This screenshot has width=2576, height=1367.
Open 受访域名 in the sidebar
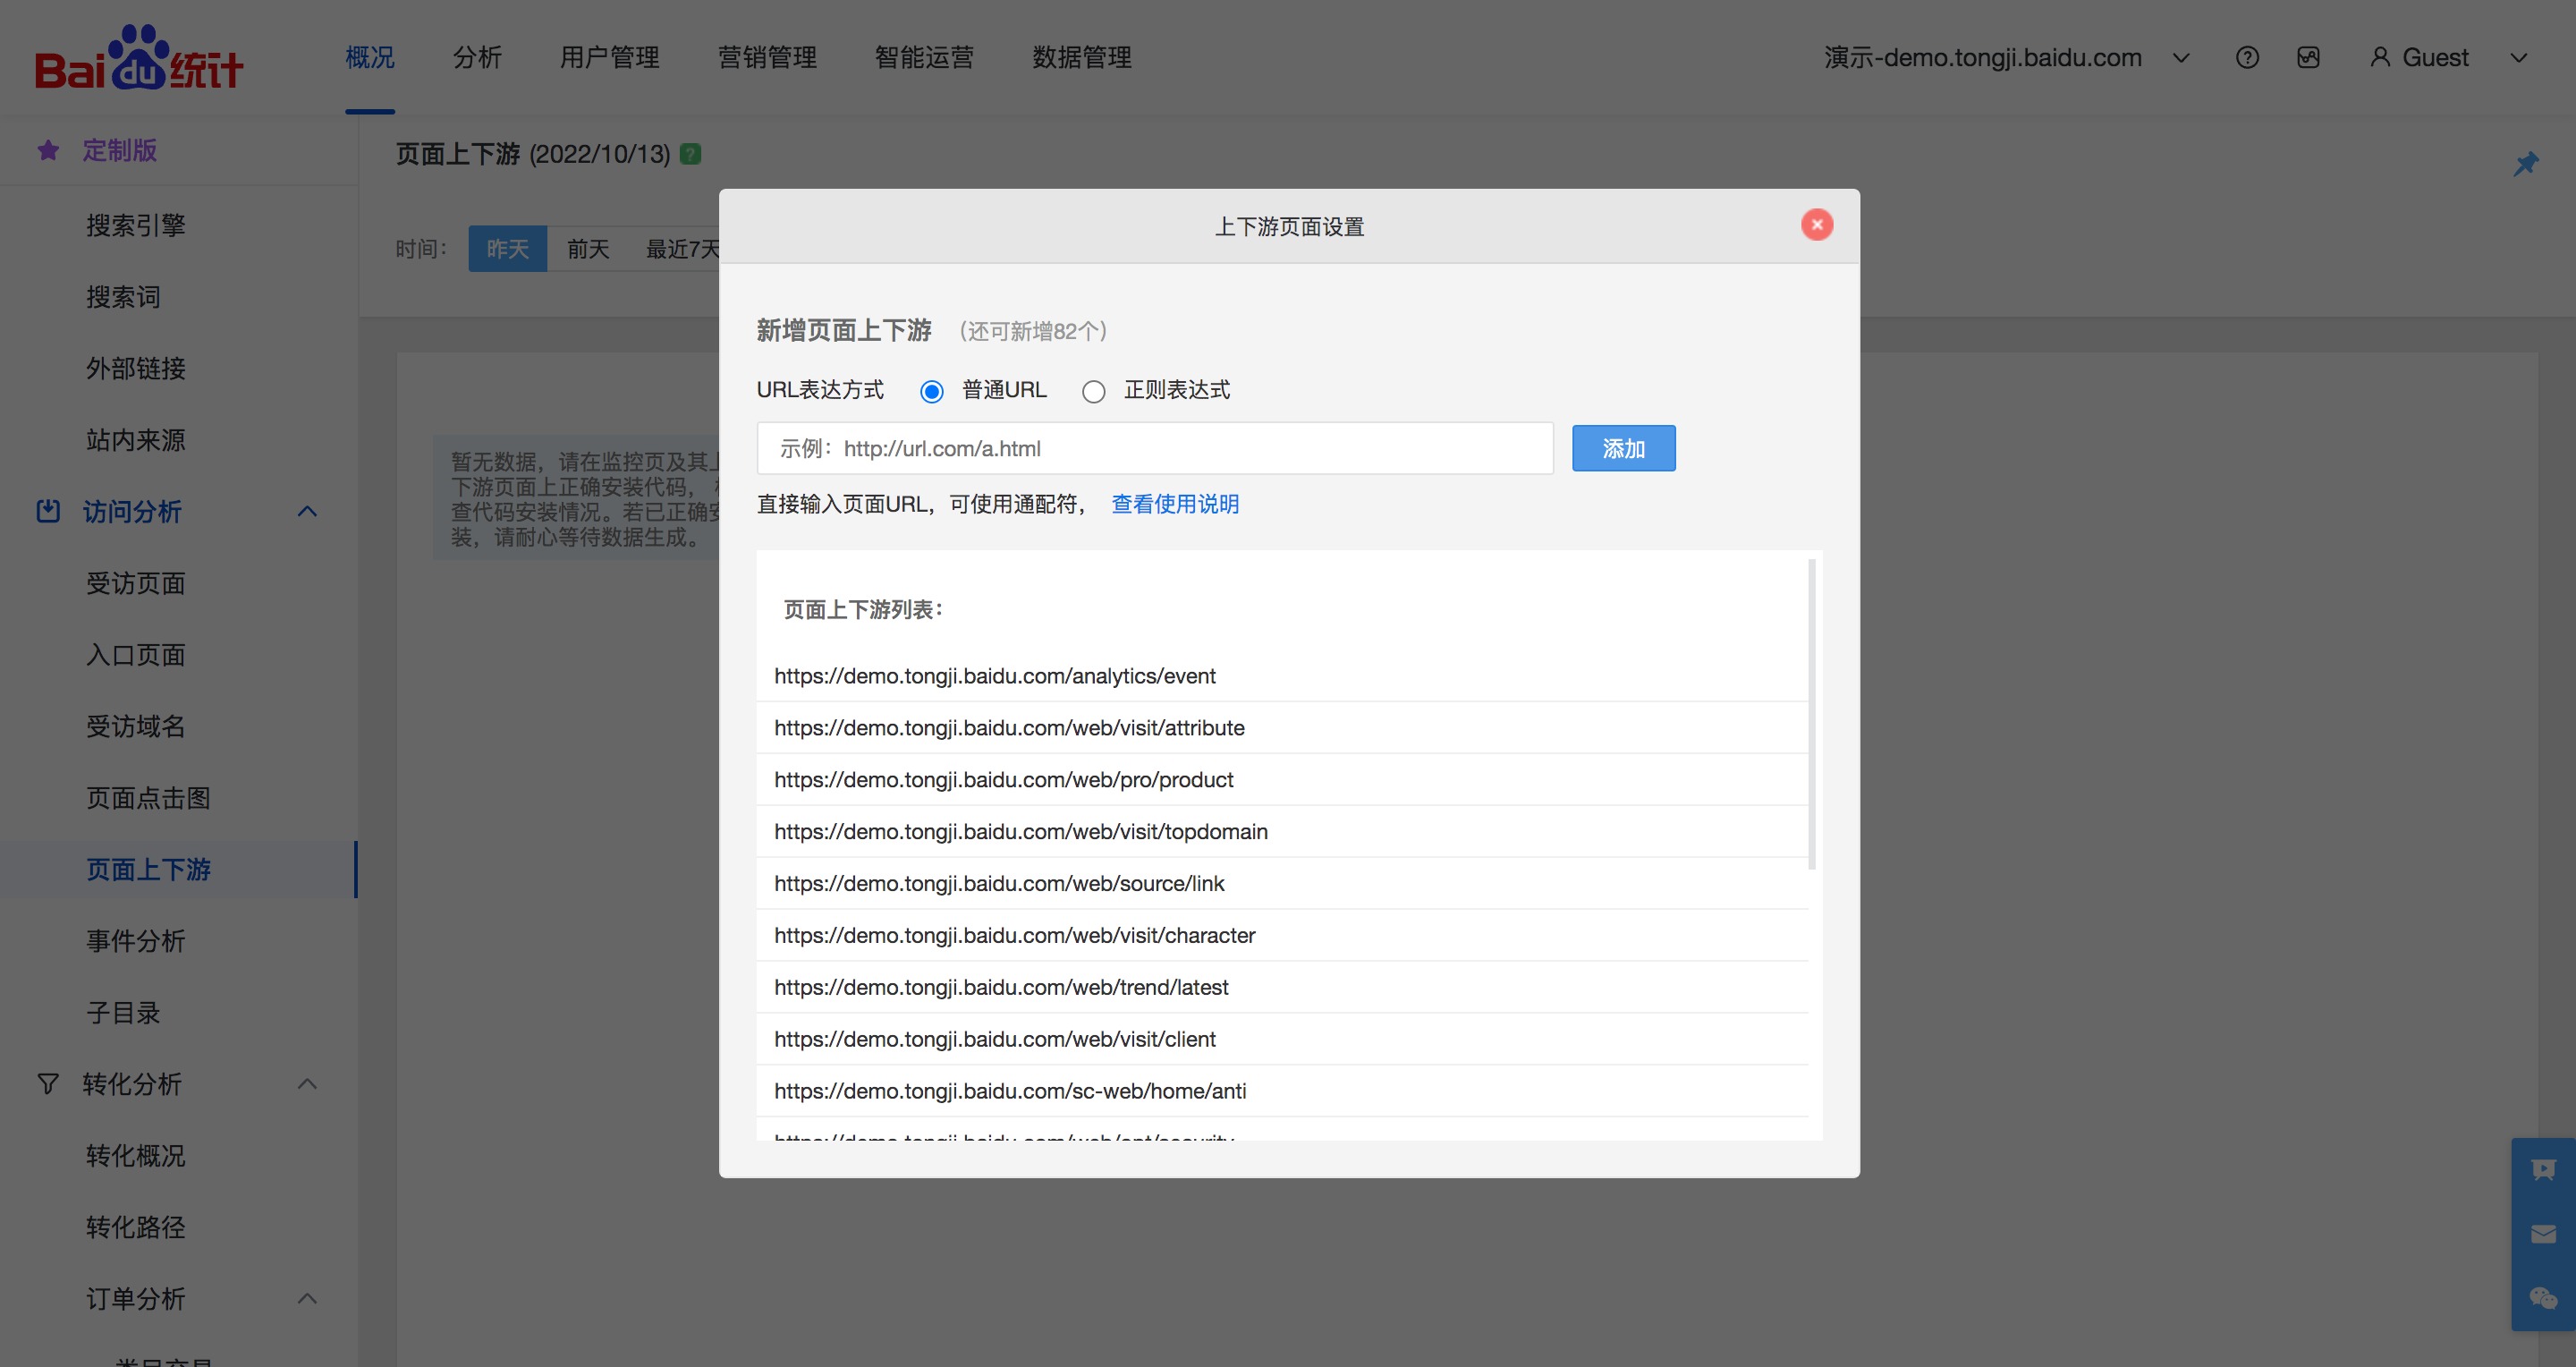(x=136, y=727)
